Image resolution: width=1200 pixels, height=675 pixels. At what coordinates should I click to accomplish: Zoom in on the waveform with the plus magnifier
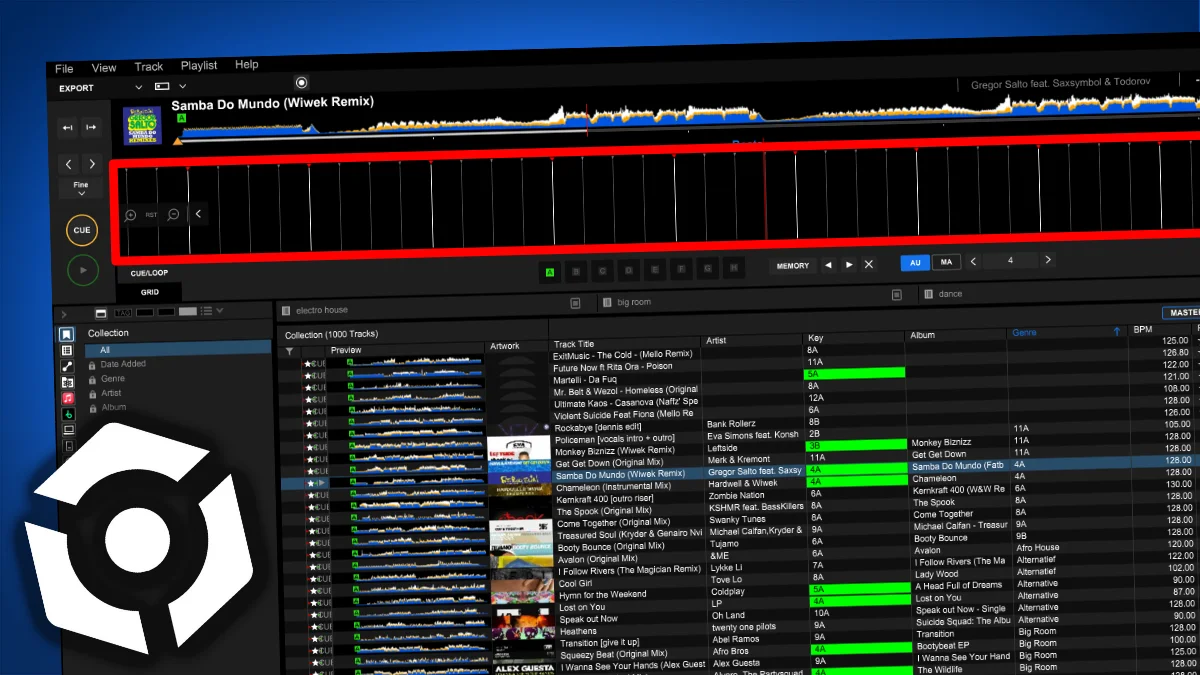tap(130, 215)
